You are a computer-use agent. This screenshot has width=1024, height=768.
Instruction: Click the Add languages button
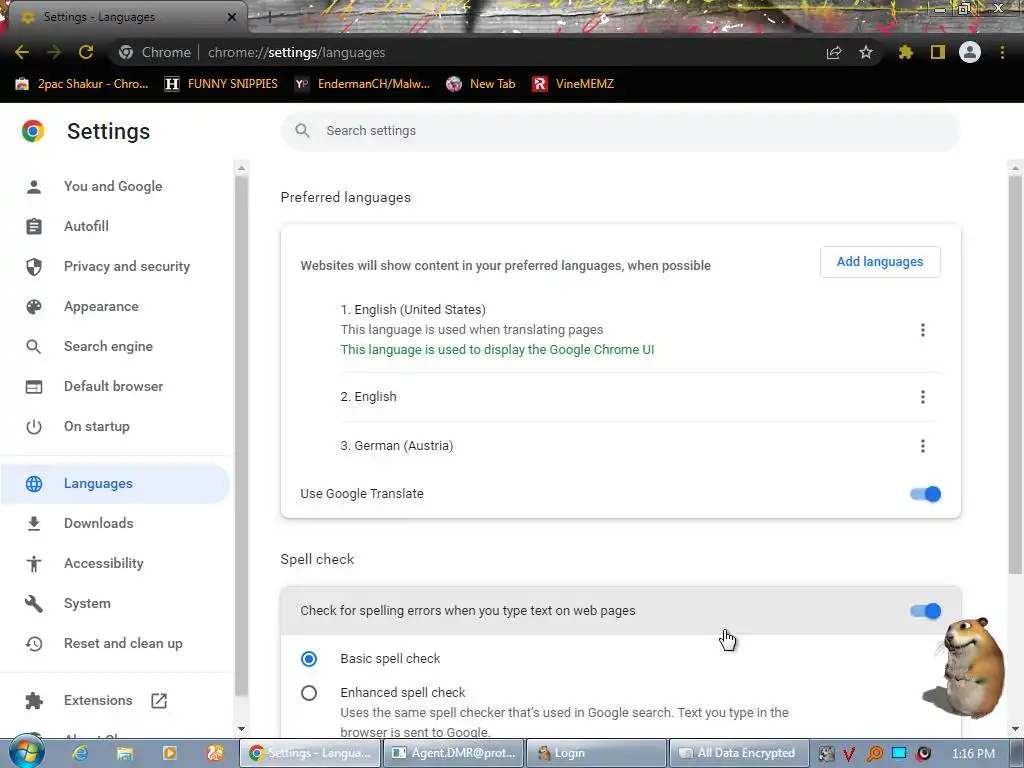pos(880,262)
